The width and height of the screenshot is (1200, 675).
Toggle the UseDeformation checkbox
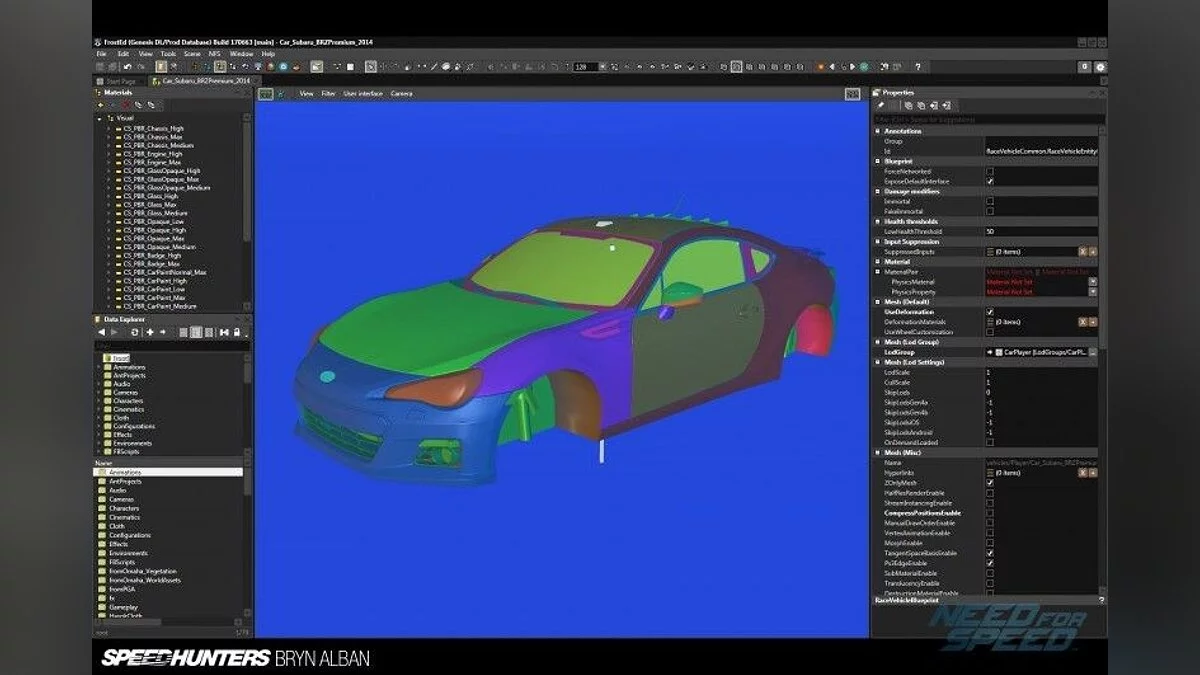click(990, 312)
